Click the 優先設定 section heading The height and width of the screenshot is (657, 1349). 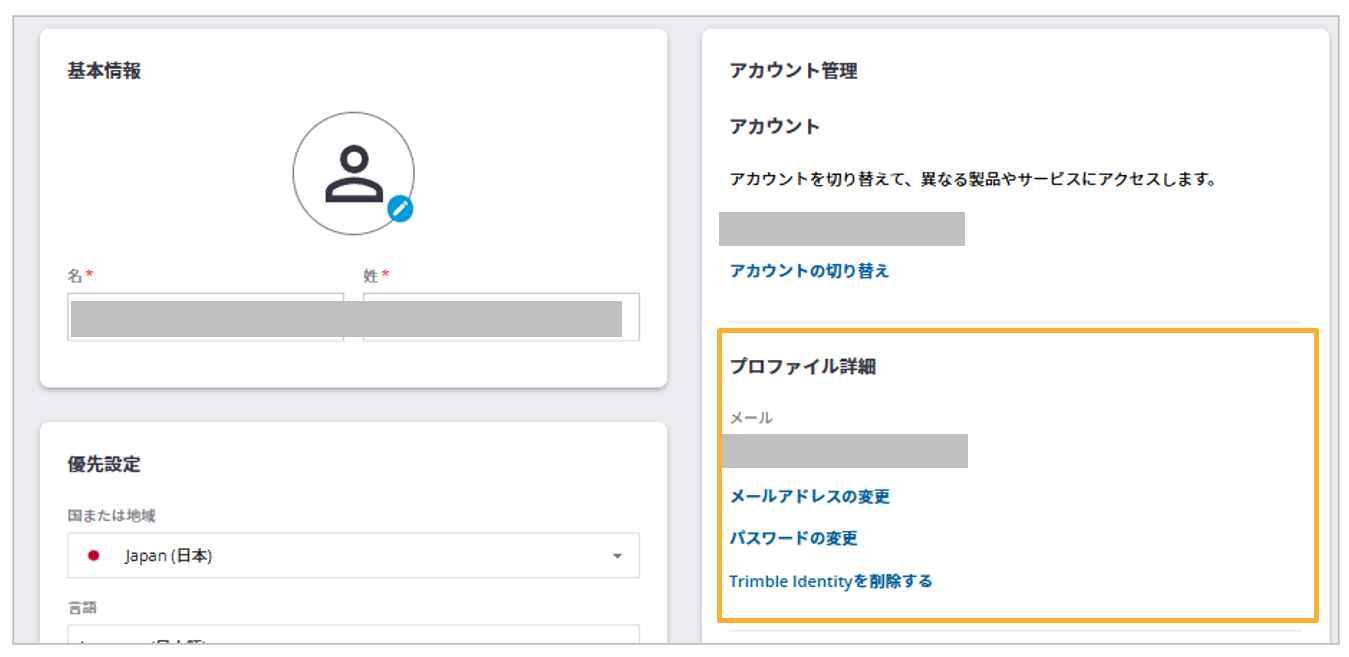104,464
